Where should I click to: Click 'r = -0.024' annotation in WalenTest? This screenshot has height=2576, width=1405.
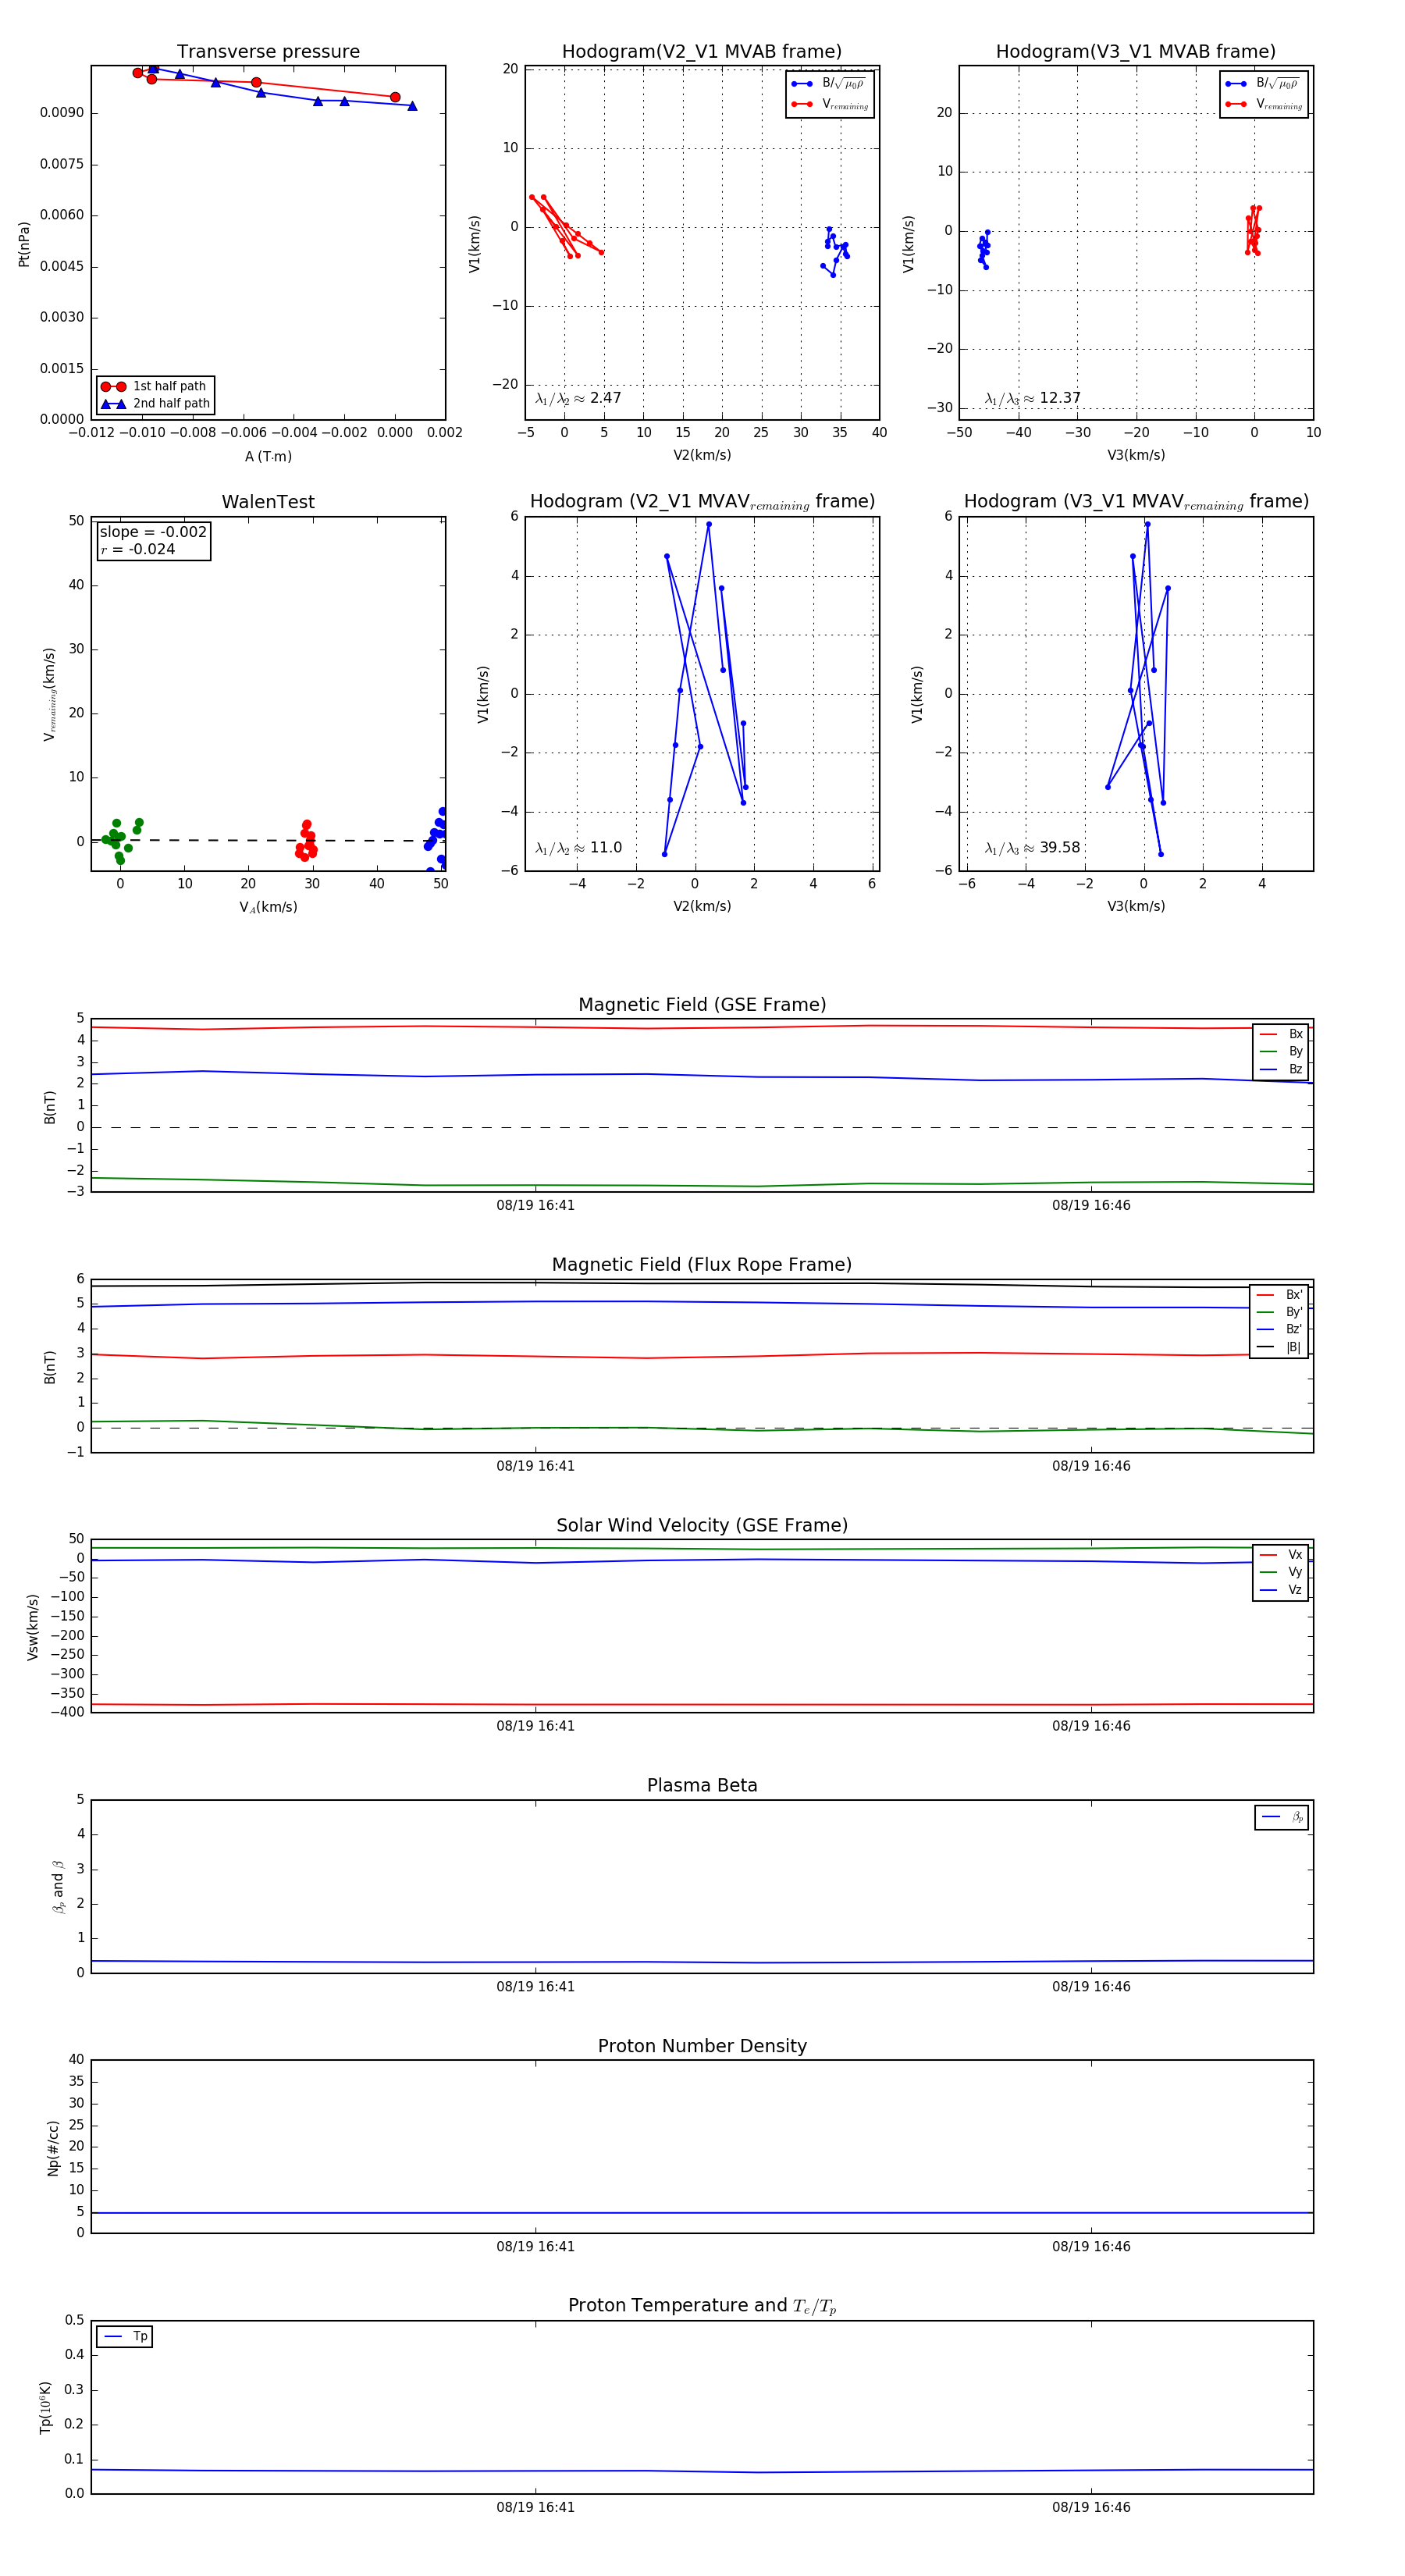(x=138, y=549)
